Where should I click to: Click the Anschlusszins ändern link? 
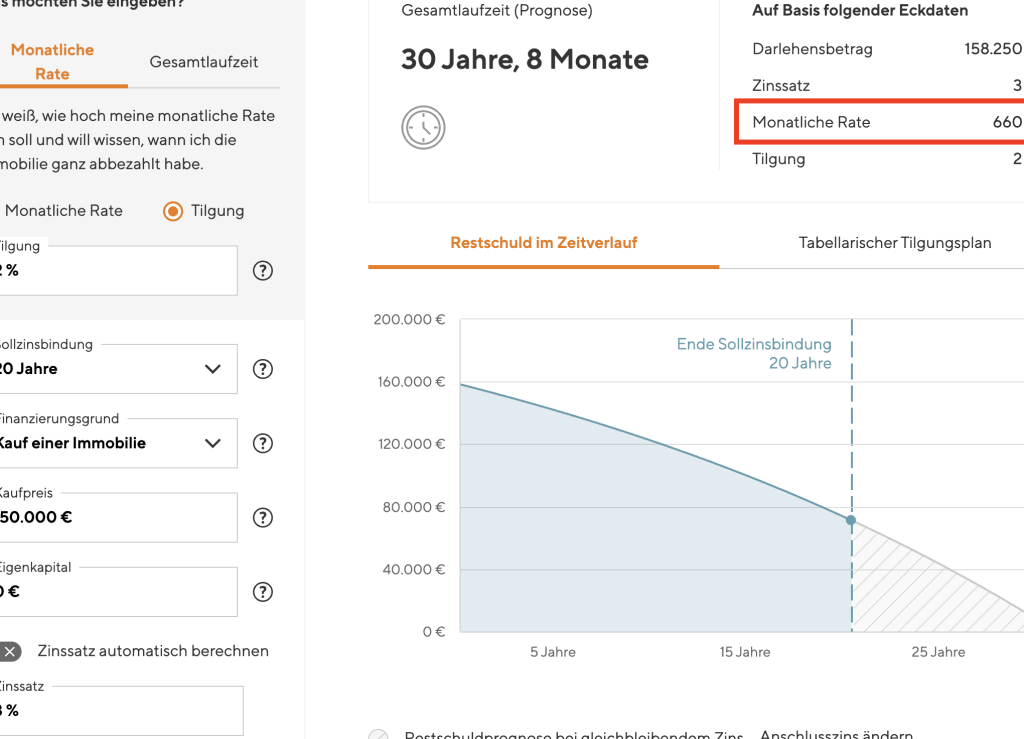point(836,734)
